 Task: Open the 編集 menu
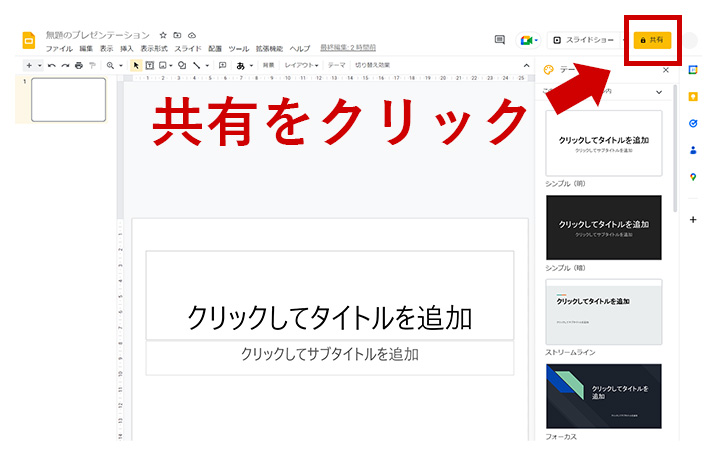[86, 48]
